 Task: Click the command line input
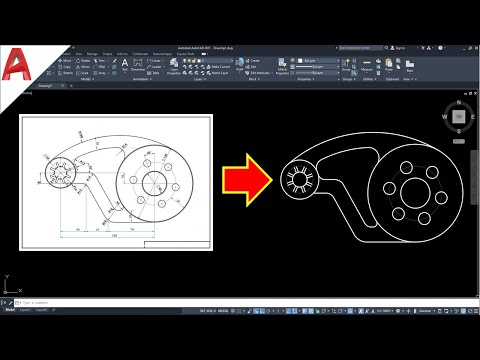coord(247,303)
